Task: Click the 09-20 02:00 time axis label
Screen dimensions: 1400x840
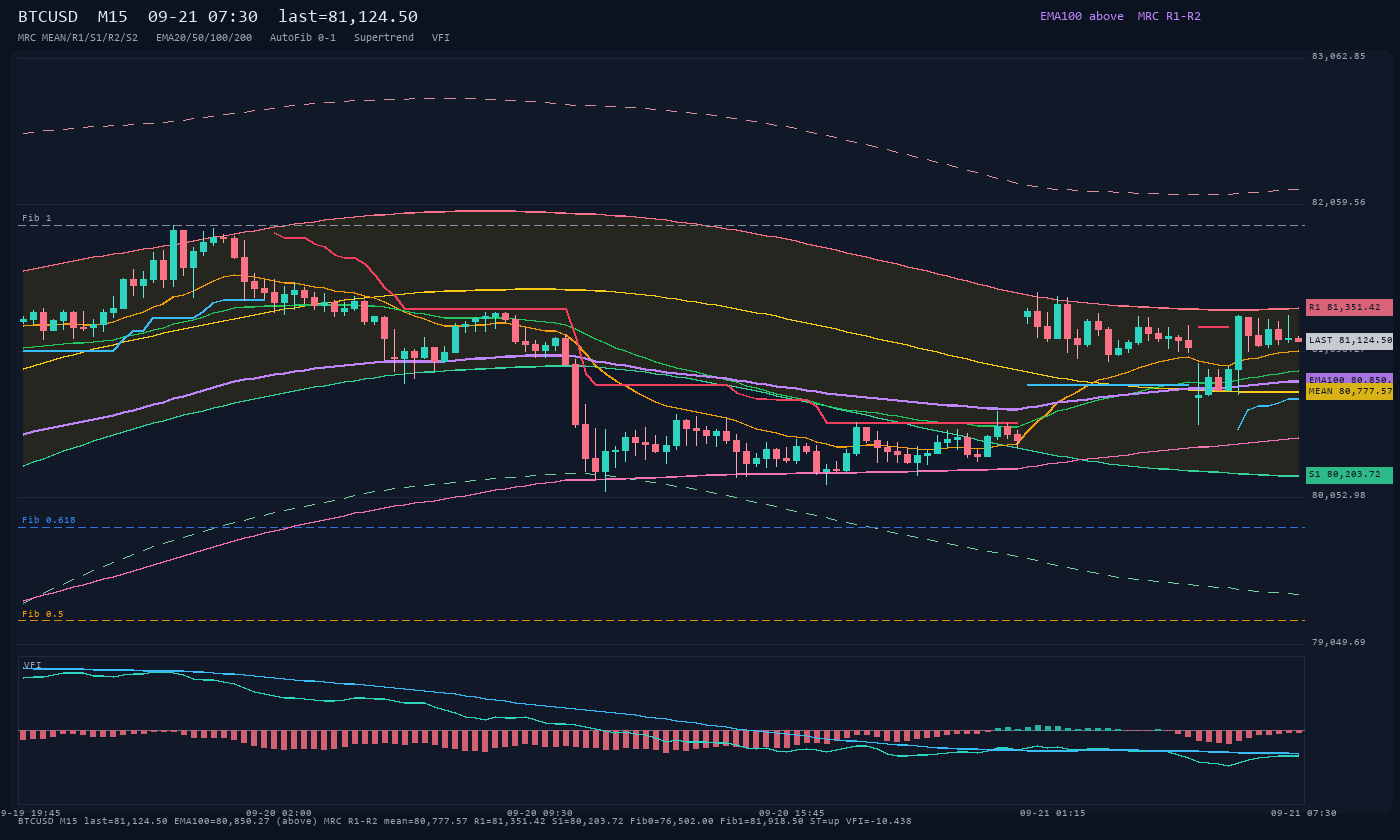Action: click(x=279, y=813)
